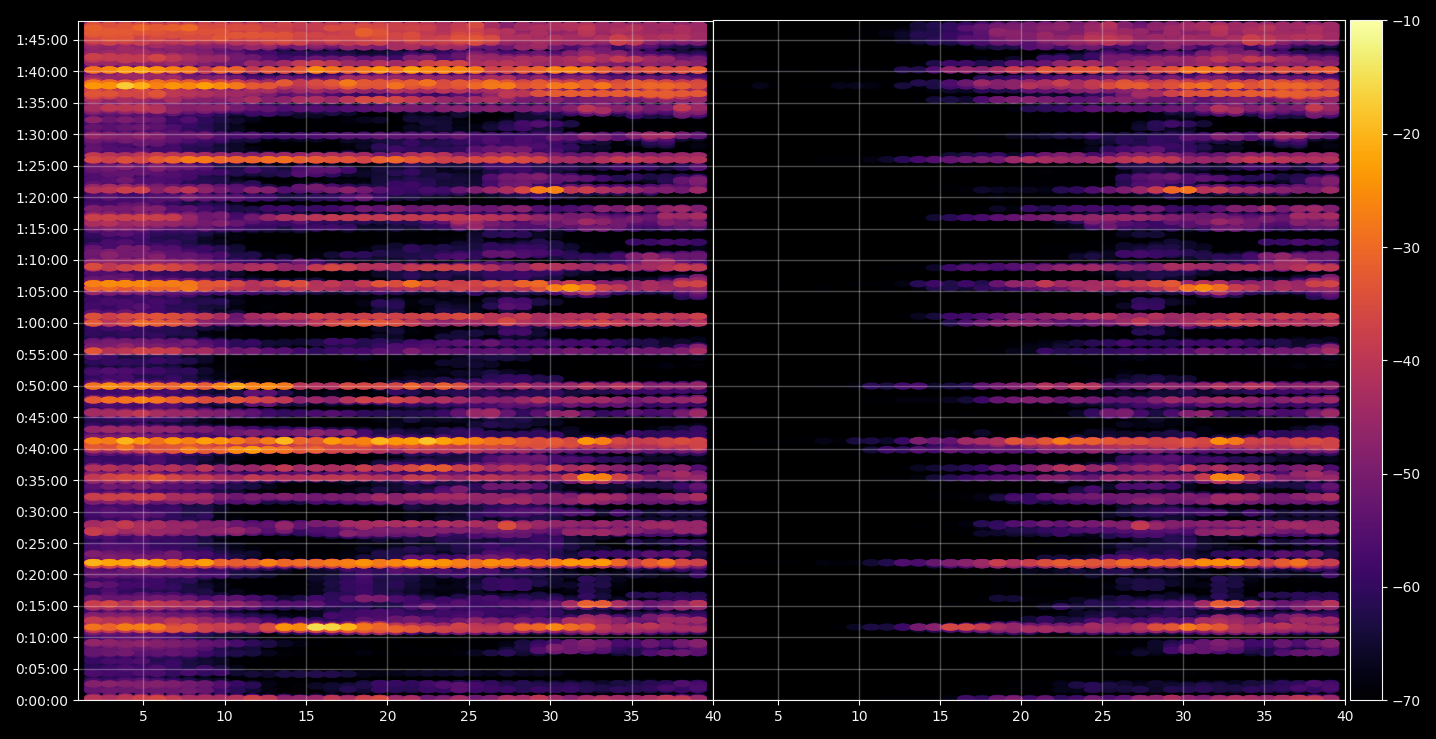This screenshot has height=739, width=1436.
Task: Click the 0:25:00 time label
Action: 42,543
